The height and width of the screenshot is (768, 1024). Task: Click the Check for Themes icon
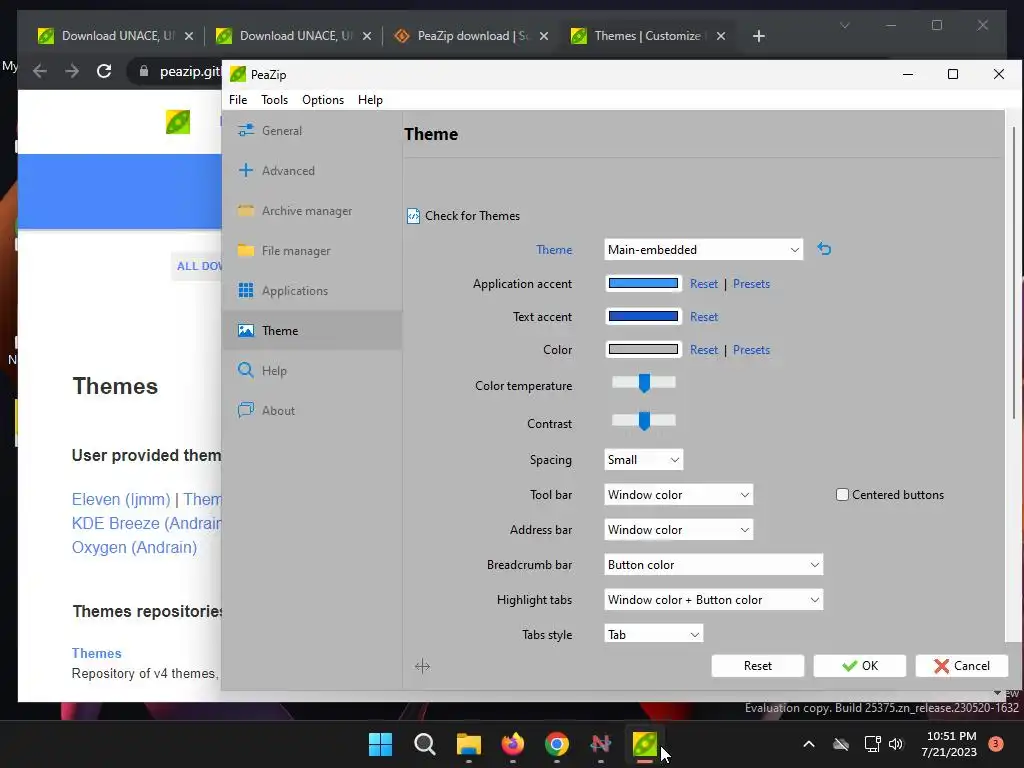413,216
